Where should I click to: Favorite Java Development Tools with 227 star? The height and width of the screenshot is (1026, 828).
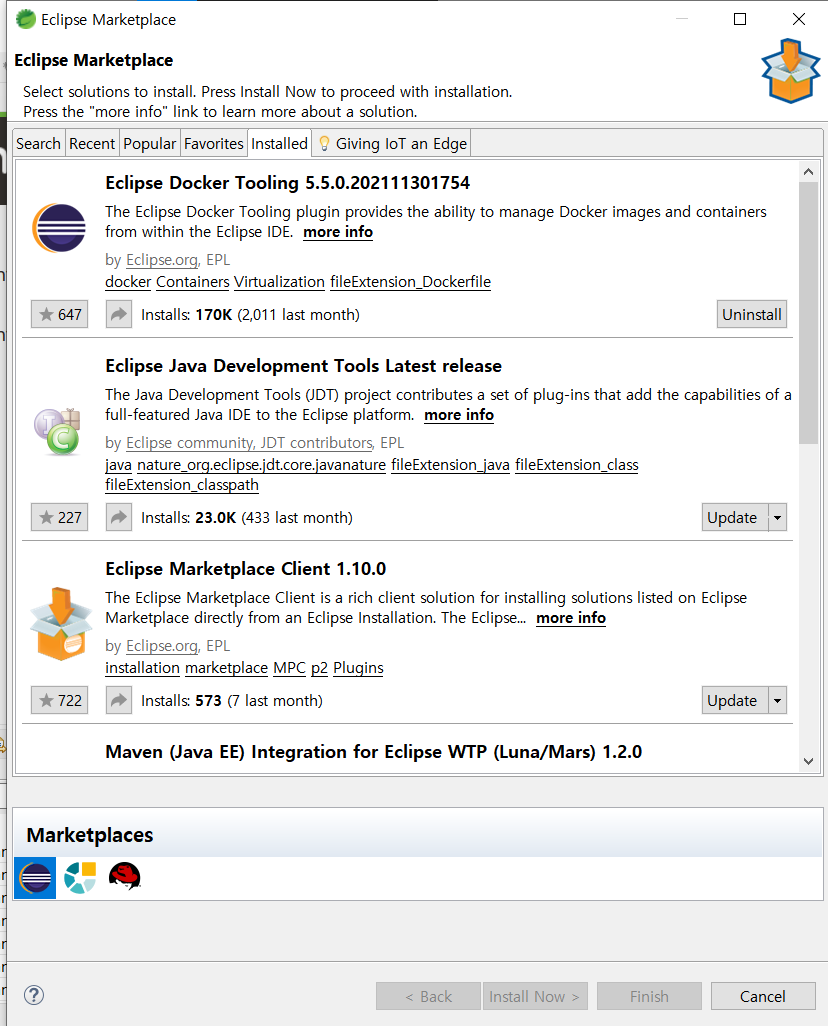tap(60, 518)
